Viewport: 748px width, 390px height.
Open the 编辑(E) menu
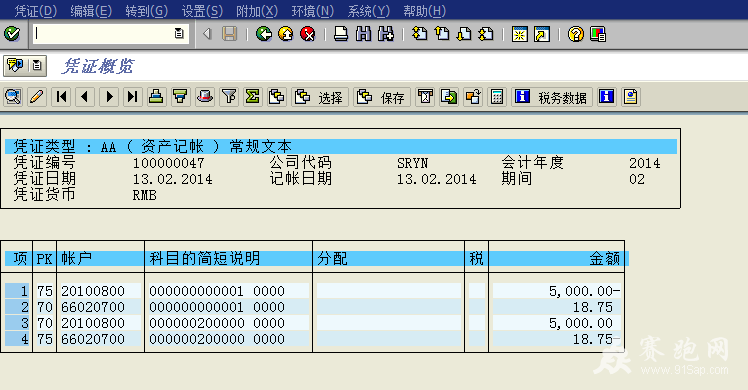91,10
